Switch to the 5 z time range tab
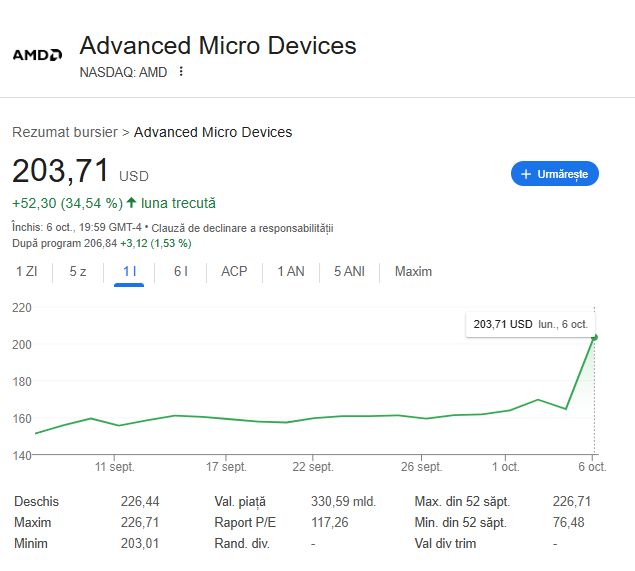635x571 pixels. point(78,271)
